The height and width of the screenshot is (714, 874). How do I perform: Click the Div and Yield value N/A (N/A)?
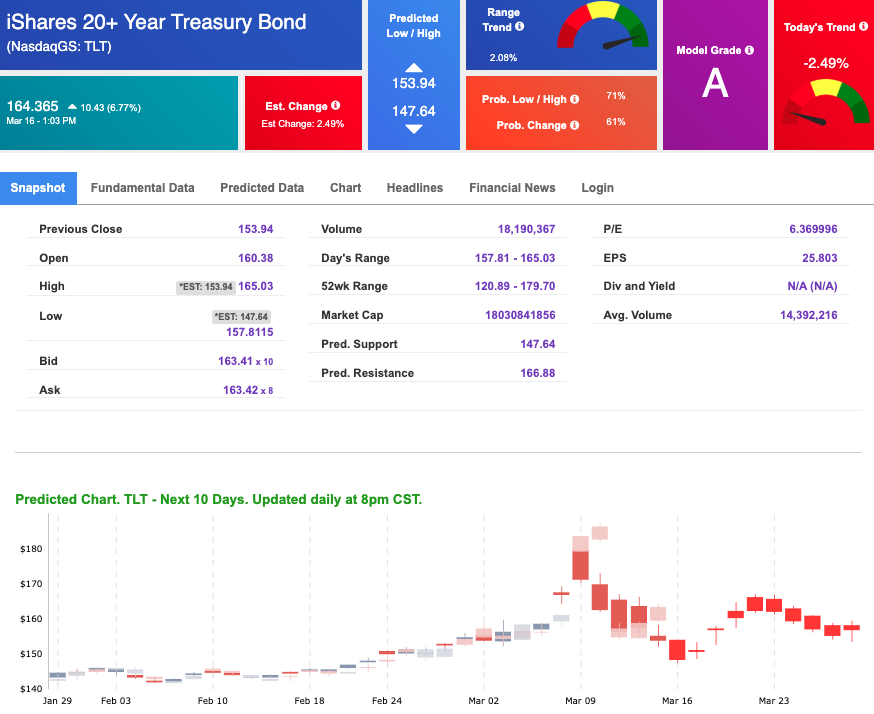point(812,286)
